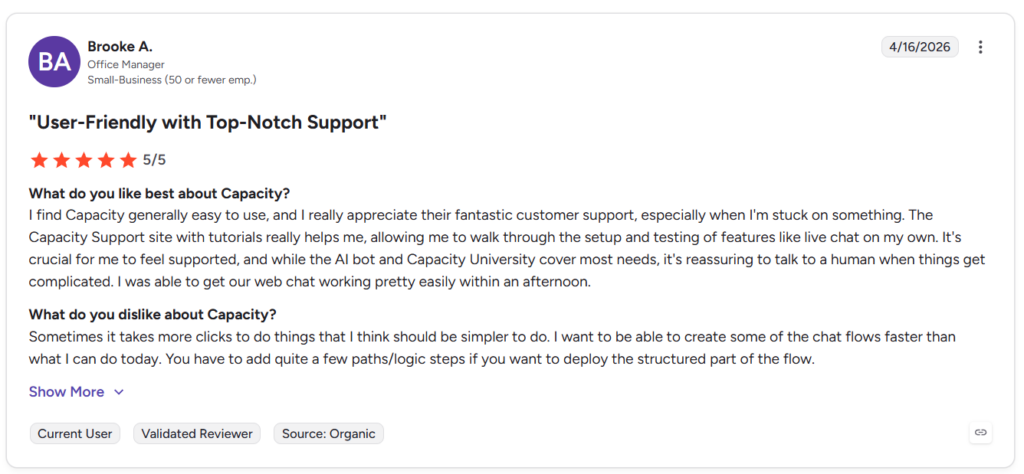The image size is (1024, 474).
Task: Click Small-Business (50 or fewer emp.) label
Action: point(172,80)
